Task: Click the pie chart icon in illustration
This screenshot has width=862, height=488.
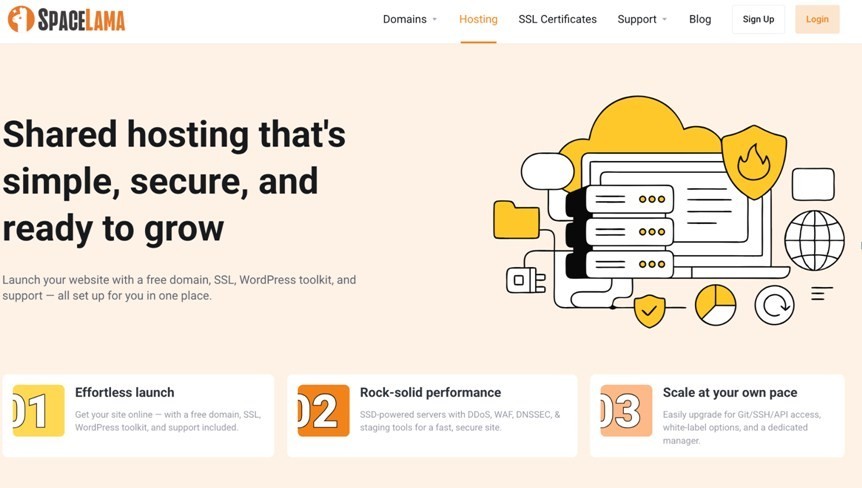Action: [715, 304]
